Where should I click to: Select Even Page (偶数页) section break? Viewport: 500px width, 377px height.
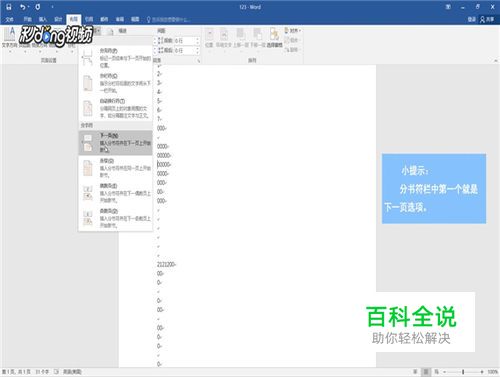(116, 193)
